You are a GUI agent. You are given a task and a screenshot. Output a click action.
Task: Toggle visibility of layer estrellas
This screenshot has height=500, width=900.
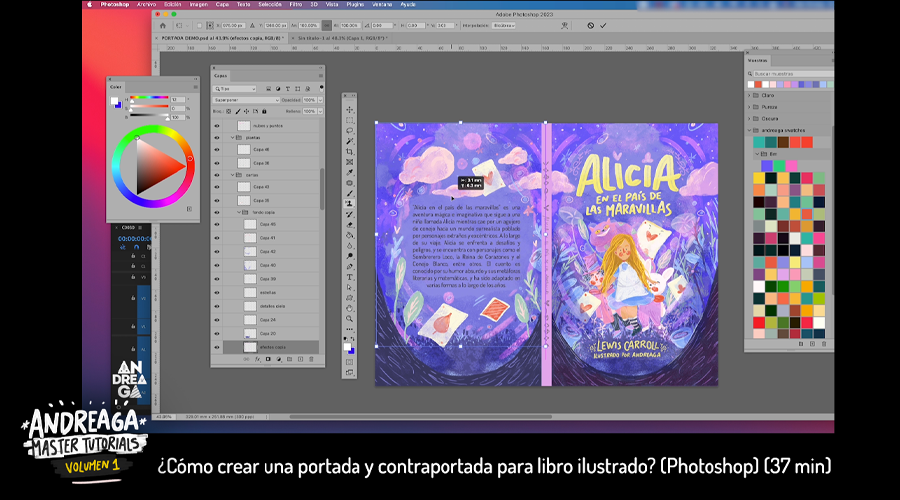(x=216, y=291)
